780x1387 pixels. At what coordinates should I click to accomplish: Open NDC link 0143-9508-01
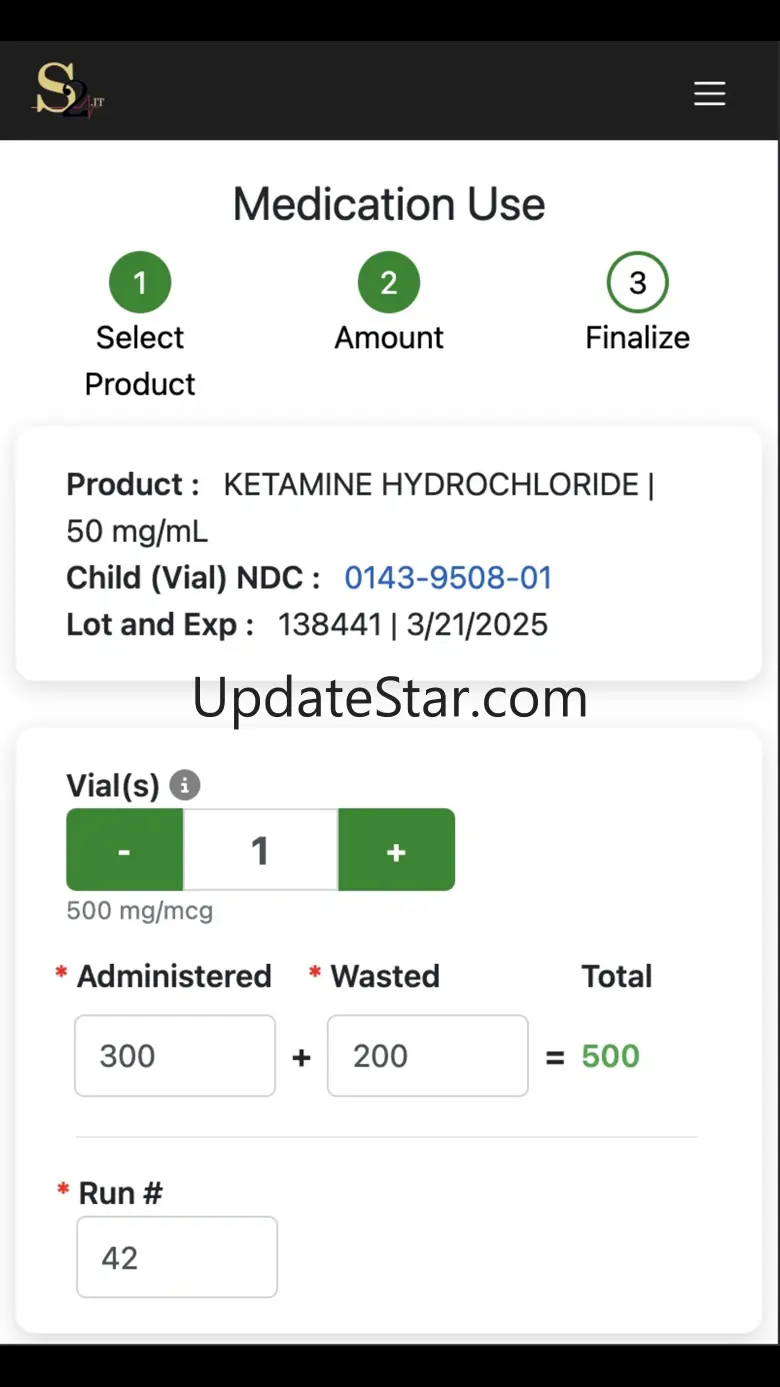pos(448,578)
